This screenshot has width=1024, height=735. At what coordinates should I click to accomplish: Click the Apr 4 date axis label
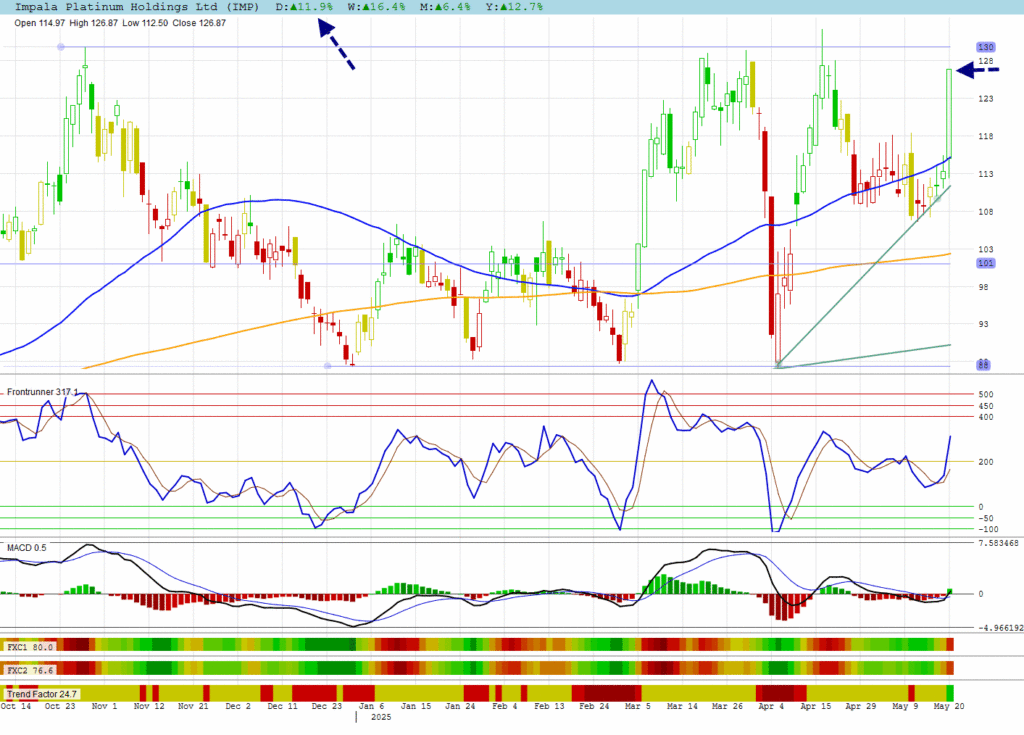coord(771,706)
